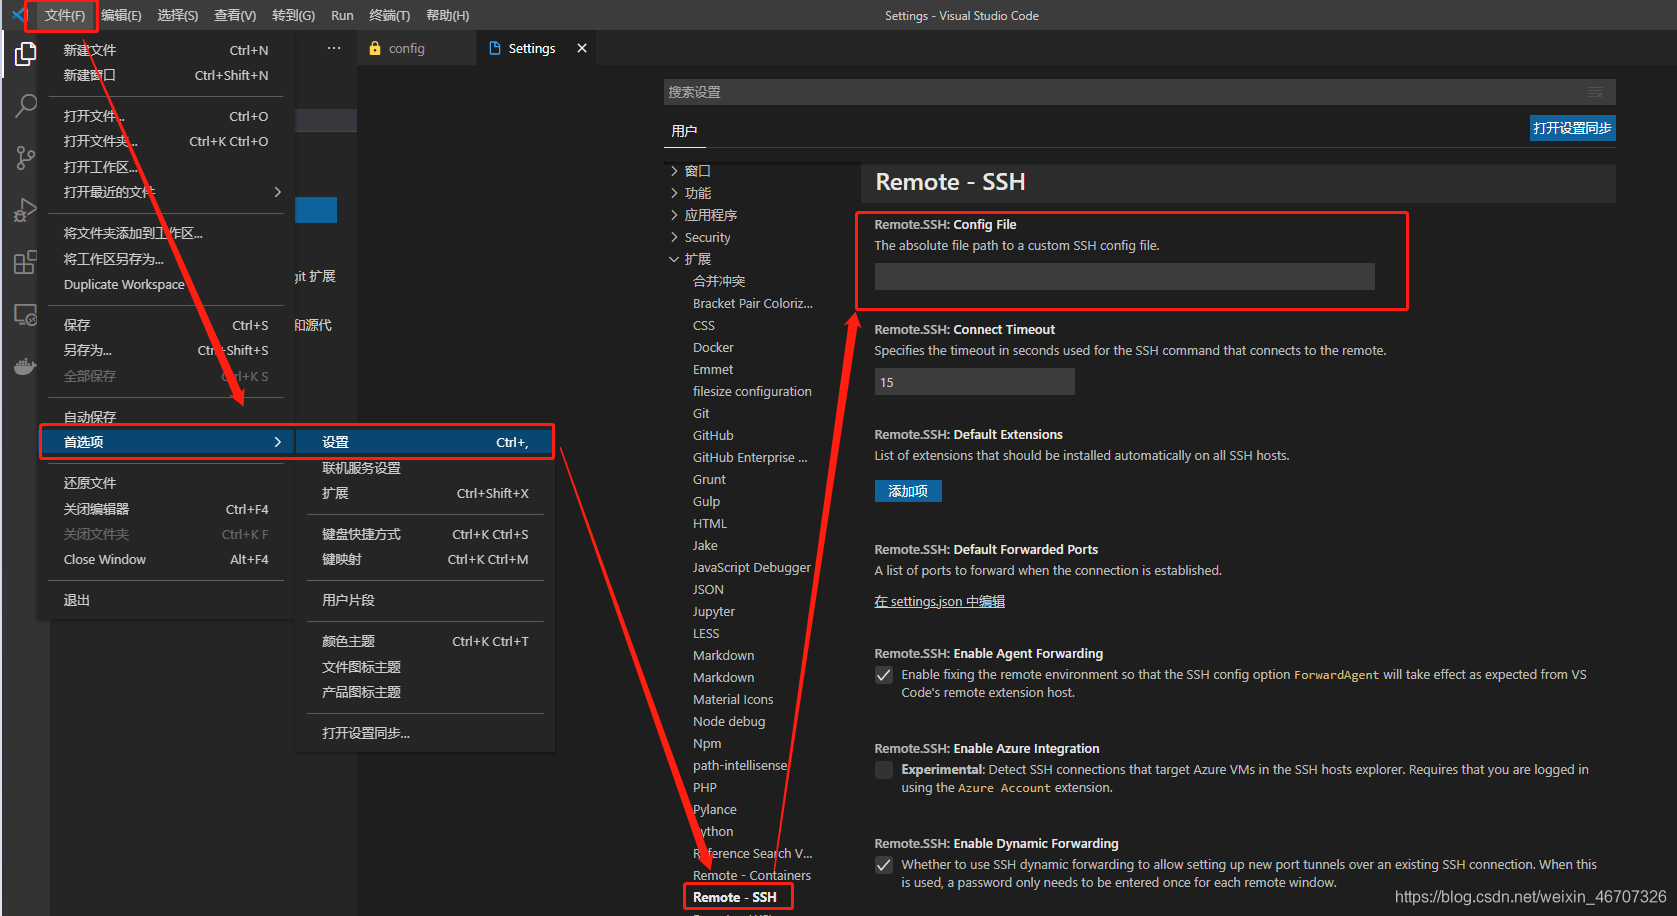This screenshot has width=1677, height=916.
Task: Select 打开文件夹... from the File menu
Action: point(166,141)
